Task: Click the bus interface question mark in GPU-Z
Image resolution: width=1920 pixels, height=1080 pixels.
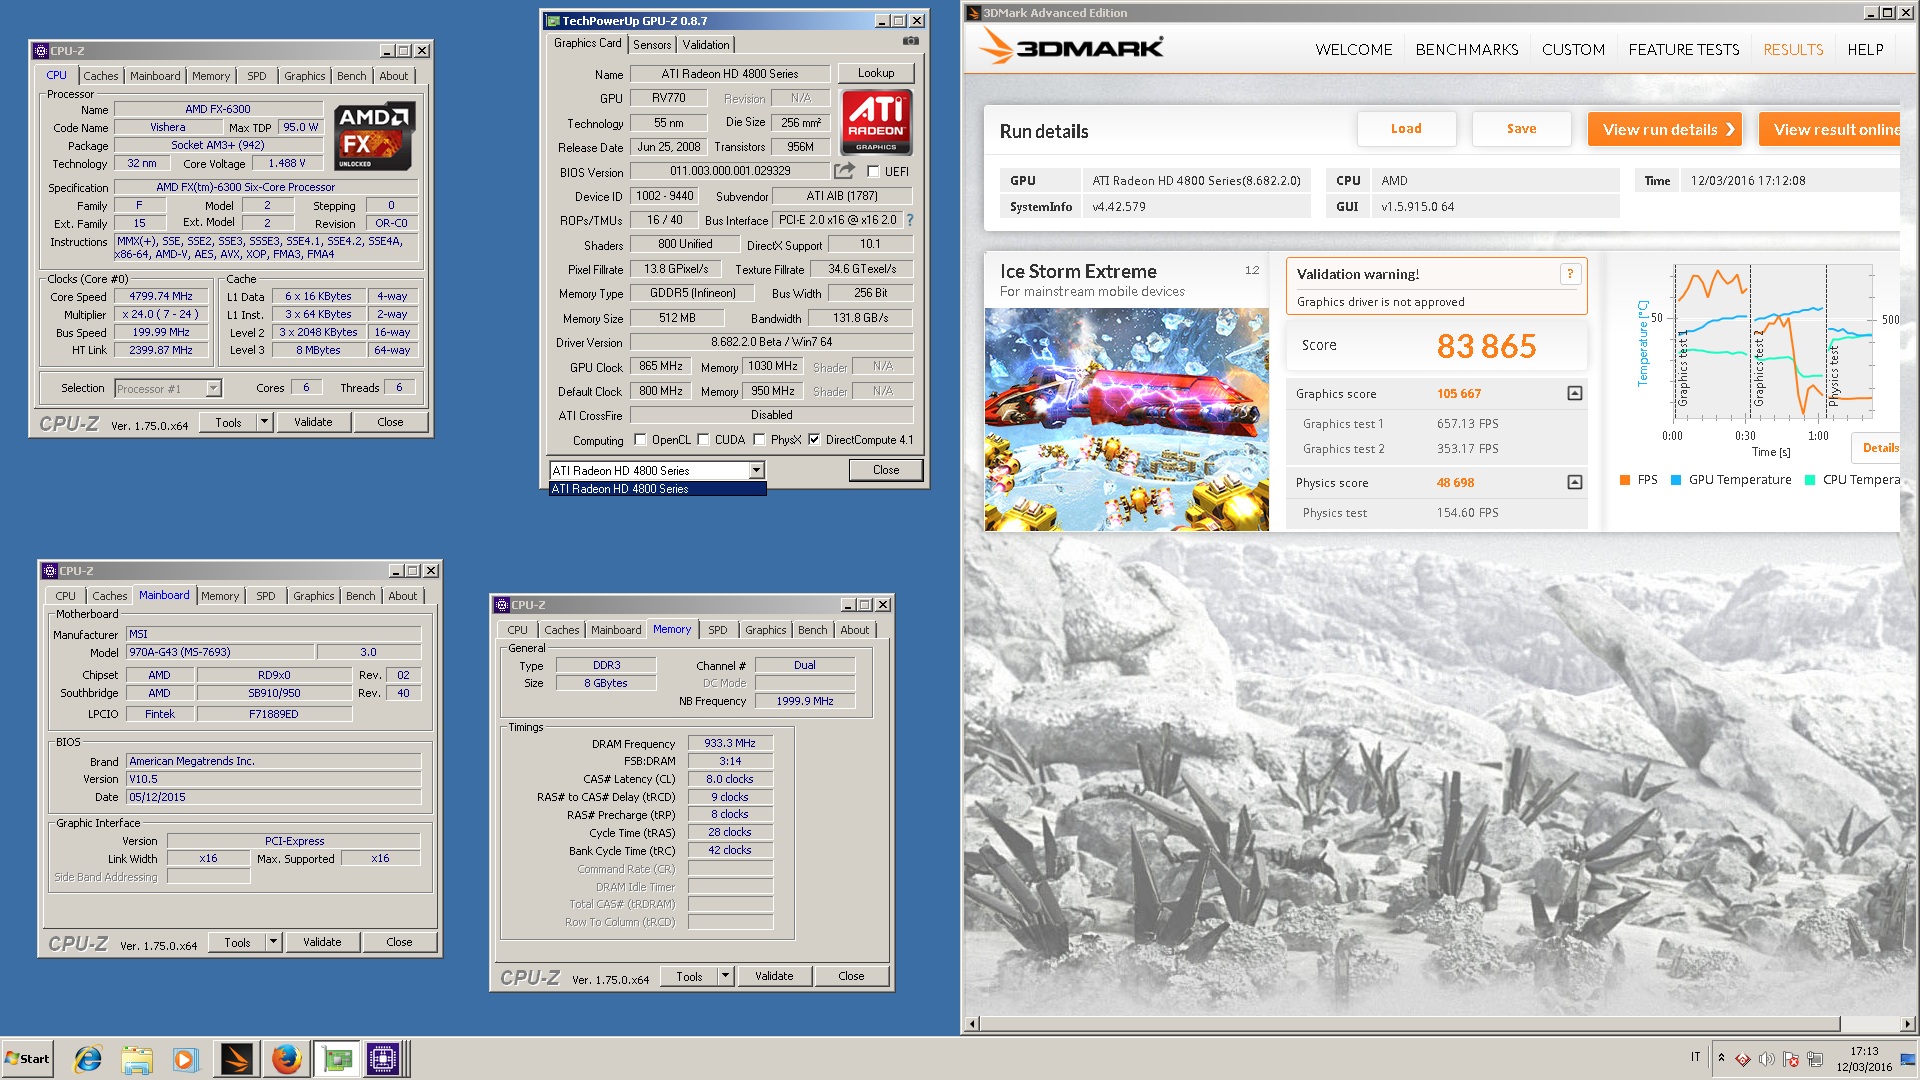Action: (x=909, y=220)
